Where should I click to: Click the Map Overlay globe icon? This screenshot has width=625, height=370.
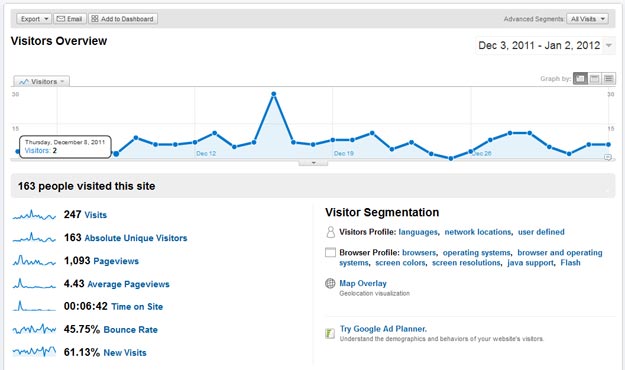330,283
